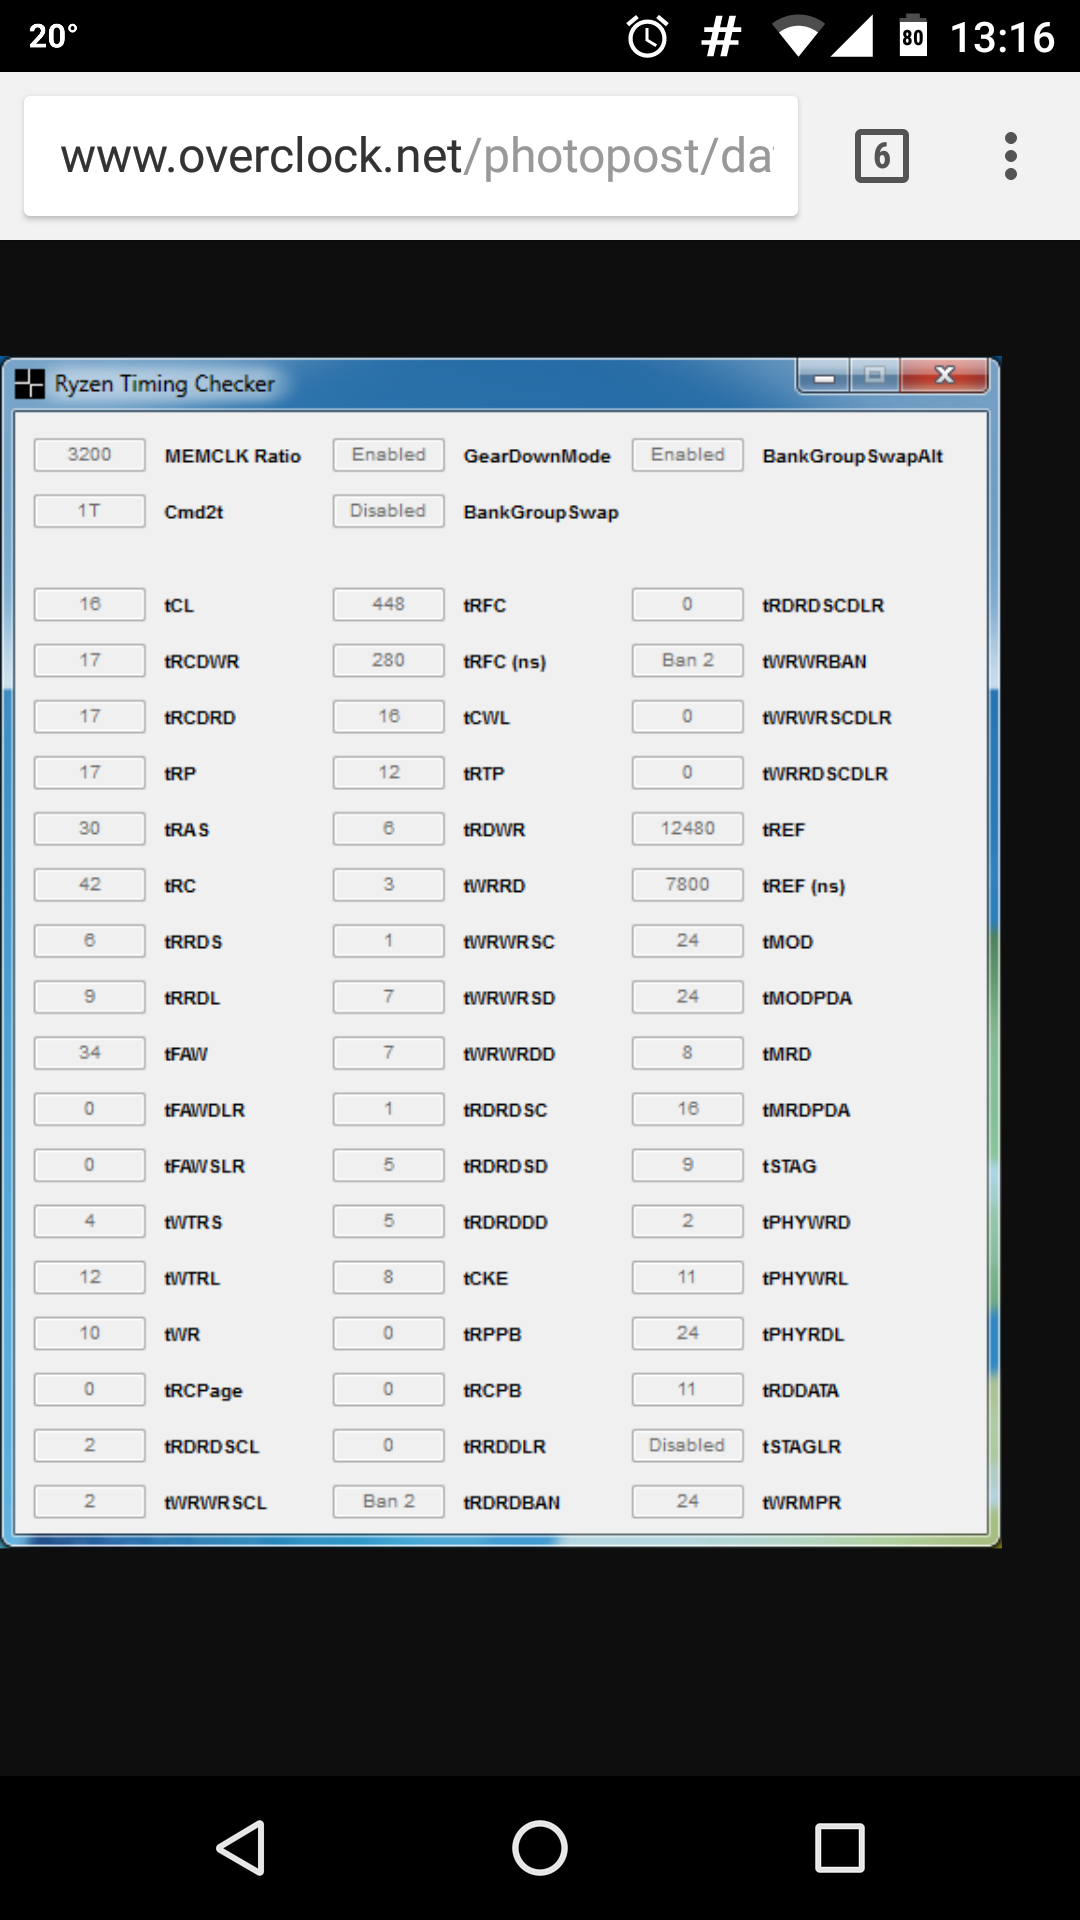
Task: Click the tWR 10 value box
Action: [90, 1334]
